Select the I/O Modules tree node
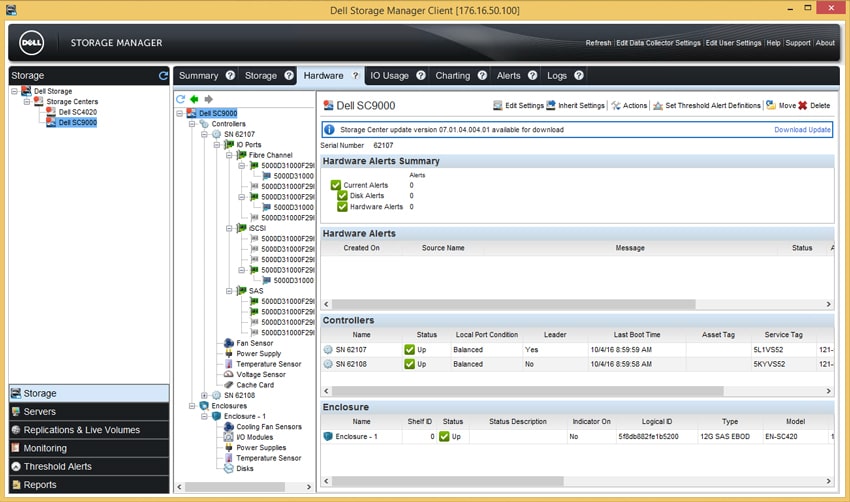 (254, 437)
